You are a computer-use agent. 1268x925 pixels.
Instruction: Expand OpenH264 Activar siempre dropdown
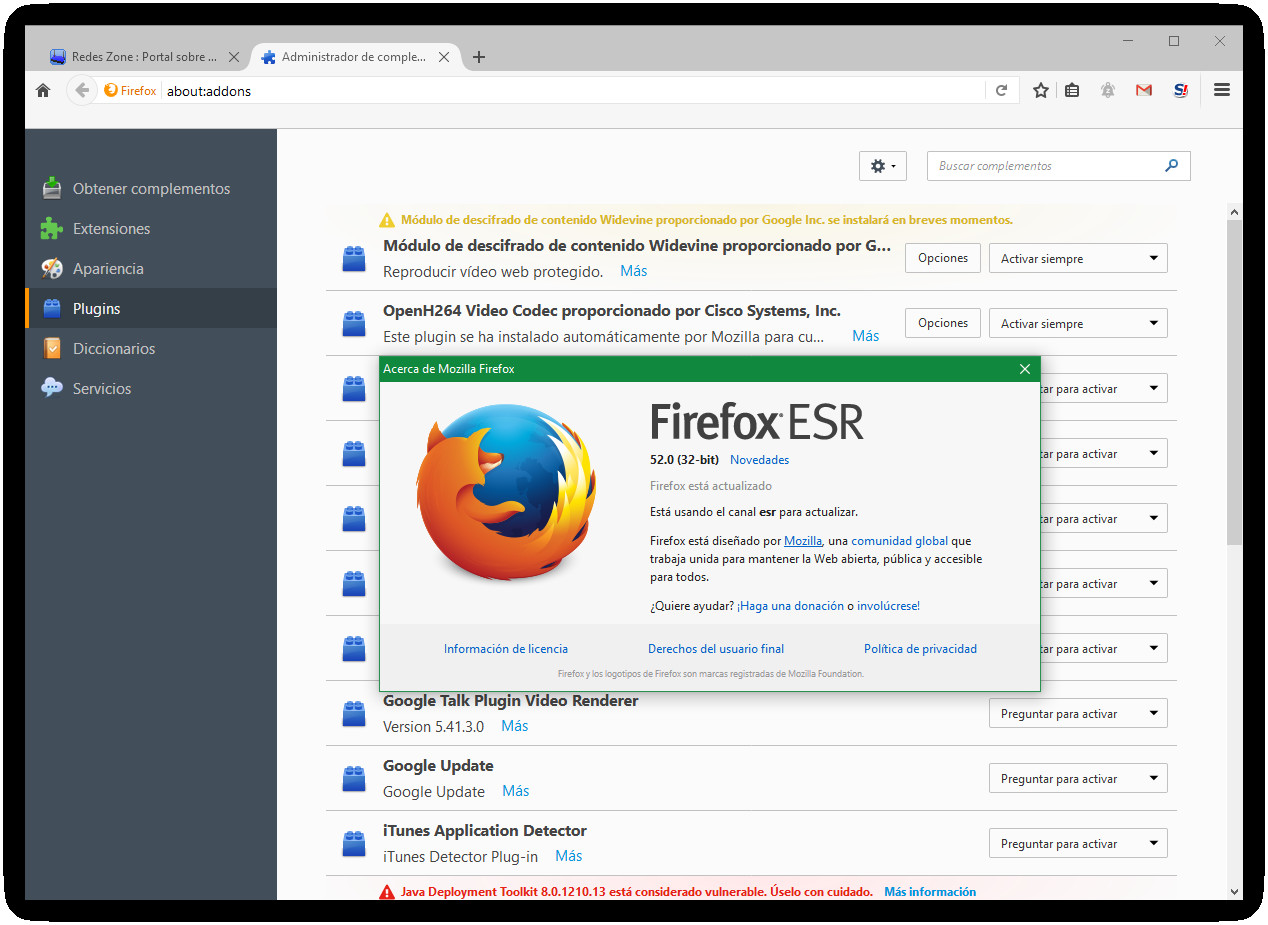(1078, 323)
